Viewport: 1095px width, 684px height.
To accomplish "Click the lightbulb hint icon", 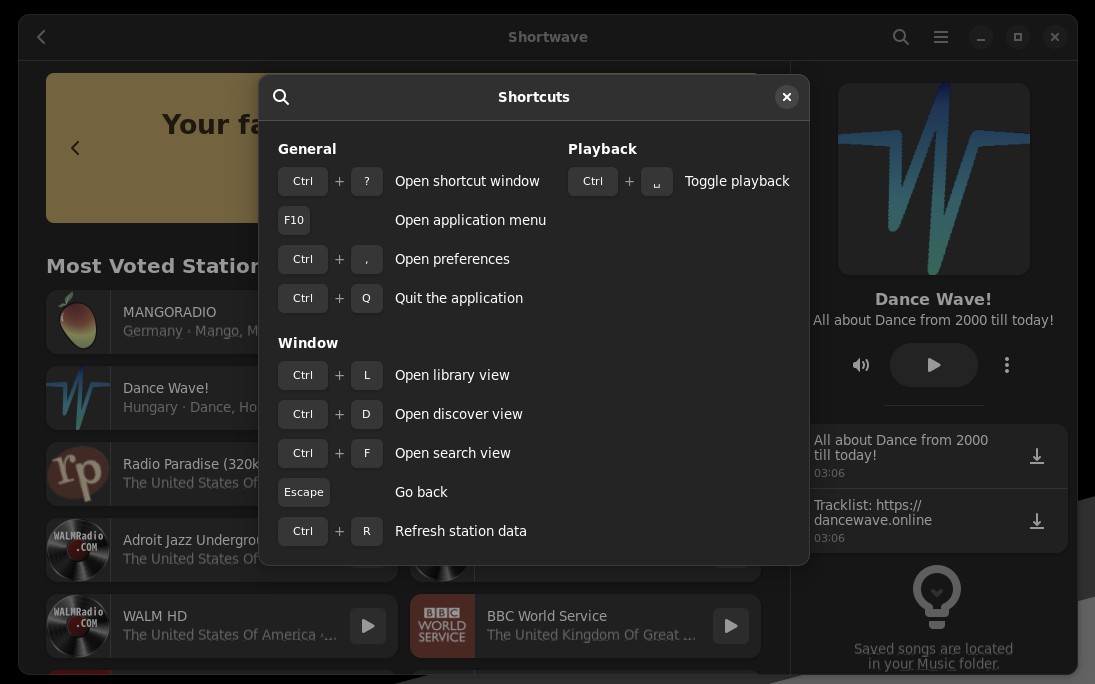I will point(936,597).
